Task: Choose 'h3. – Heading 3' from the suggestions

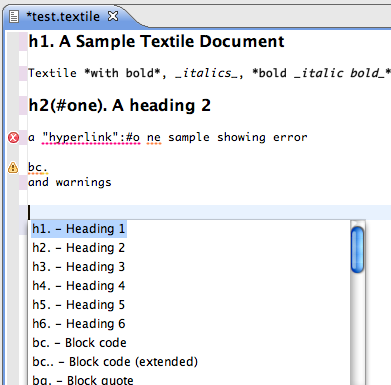Action: tap(79, 267)
